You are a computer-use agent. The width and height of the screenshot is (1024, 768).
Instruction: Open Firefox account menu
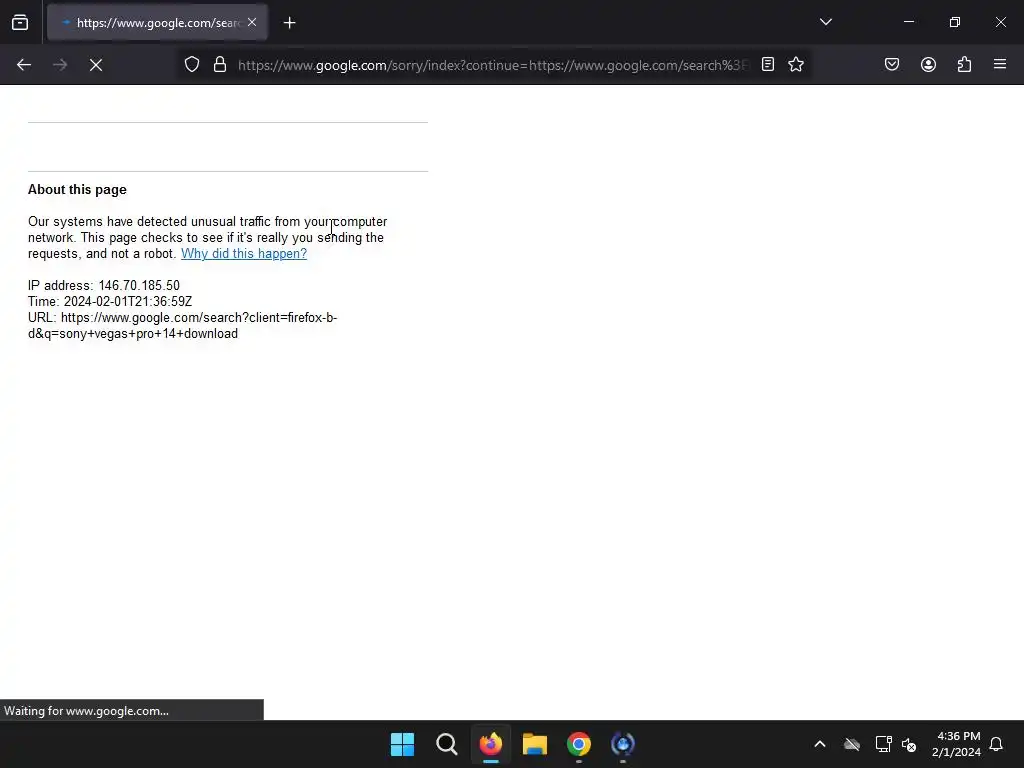pos(928,65)
